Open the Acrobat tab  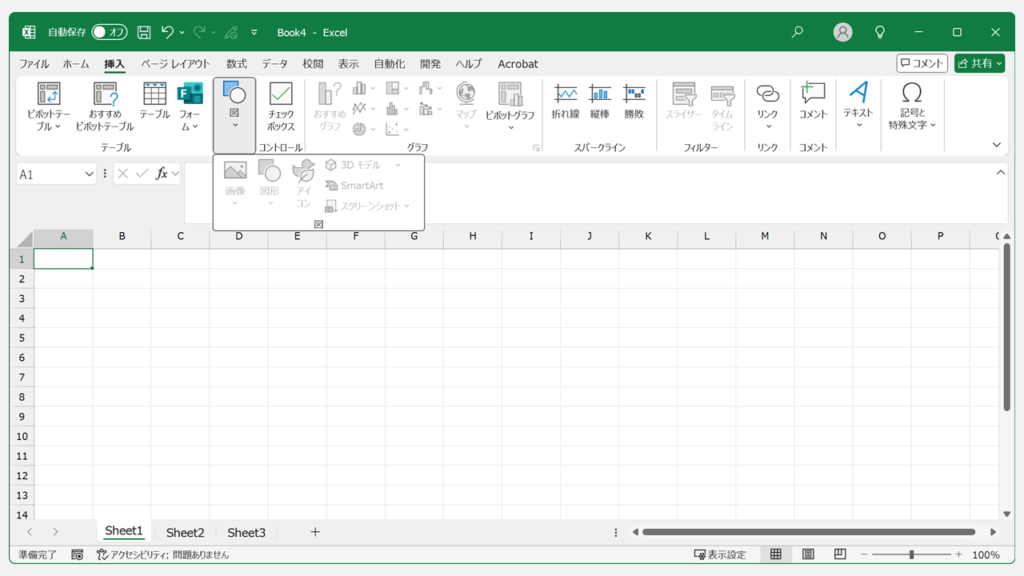[x=518, y=64]
